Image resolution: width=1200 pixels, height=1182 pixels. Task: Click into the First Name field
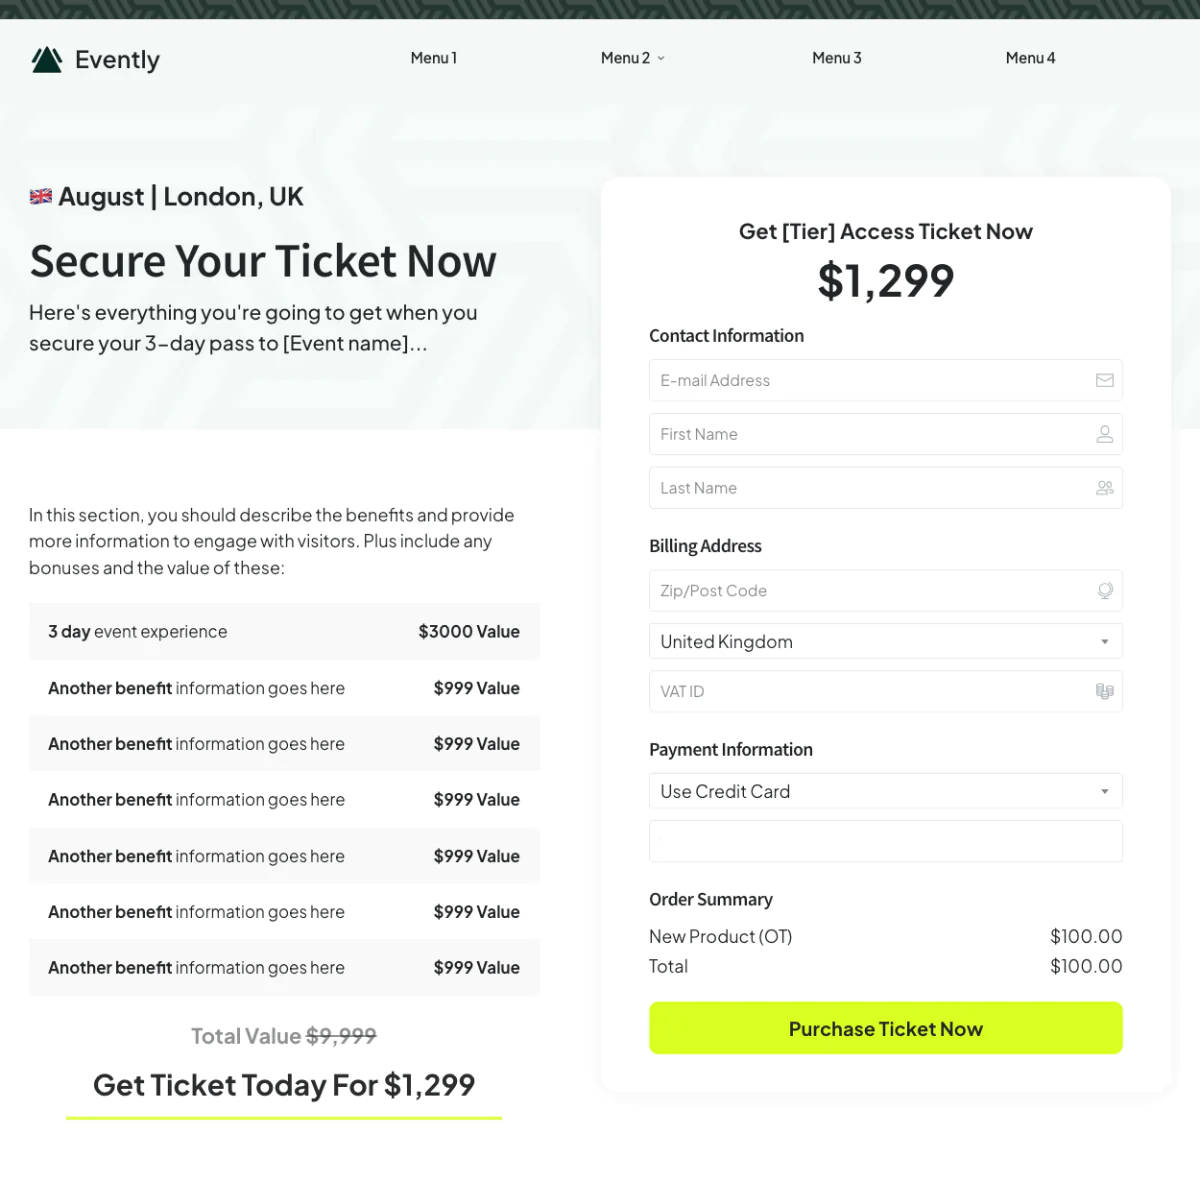pos(886,434)
